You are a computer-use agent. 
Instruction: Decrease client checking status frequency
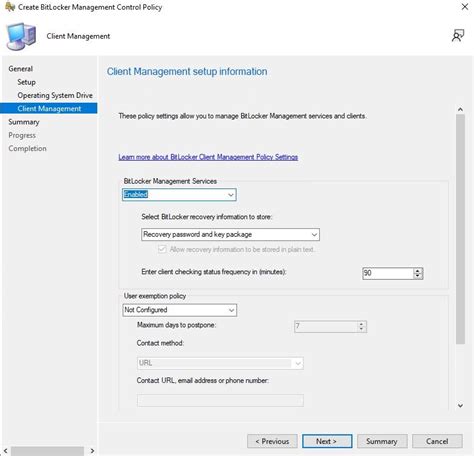pos(418,276)
